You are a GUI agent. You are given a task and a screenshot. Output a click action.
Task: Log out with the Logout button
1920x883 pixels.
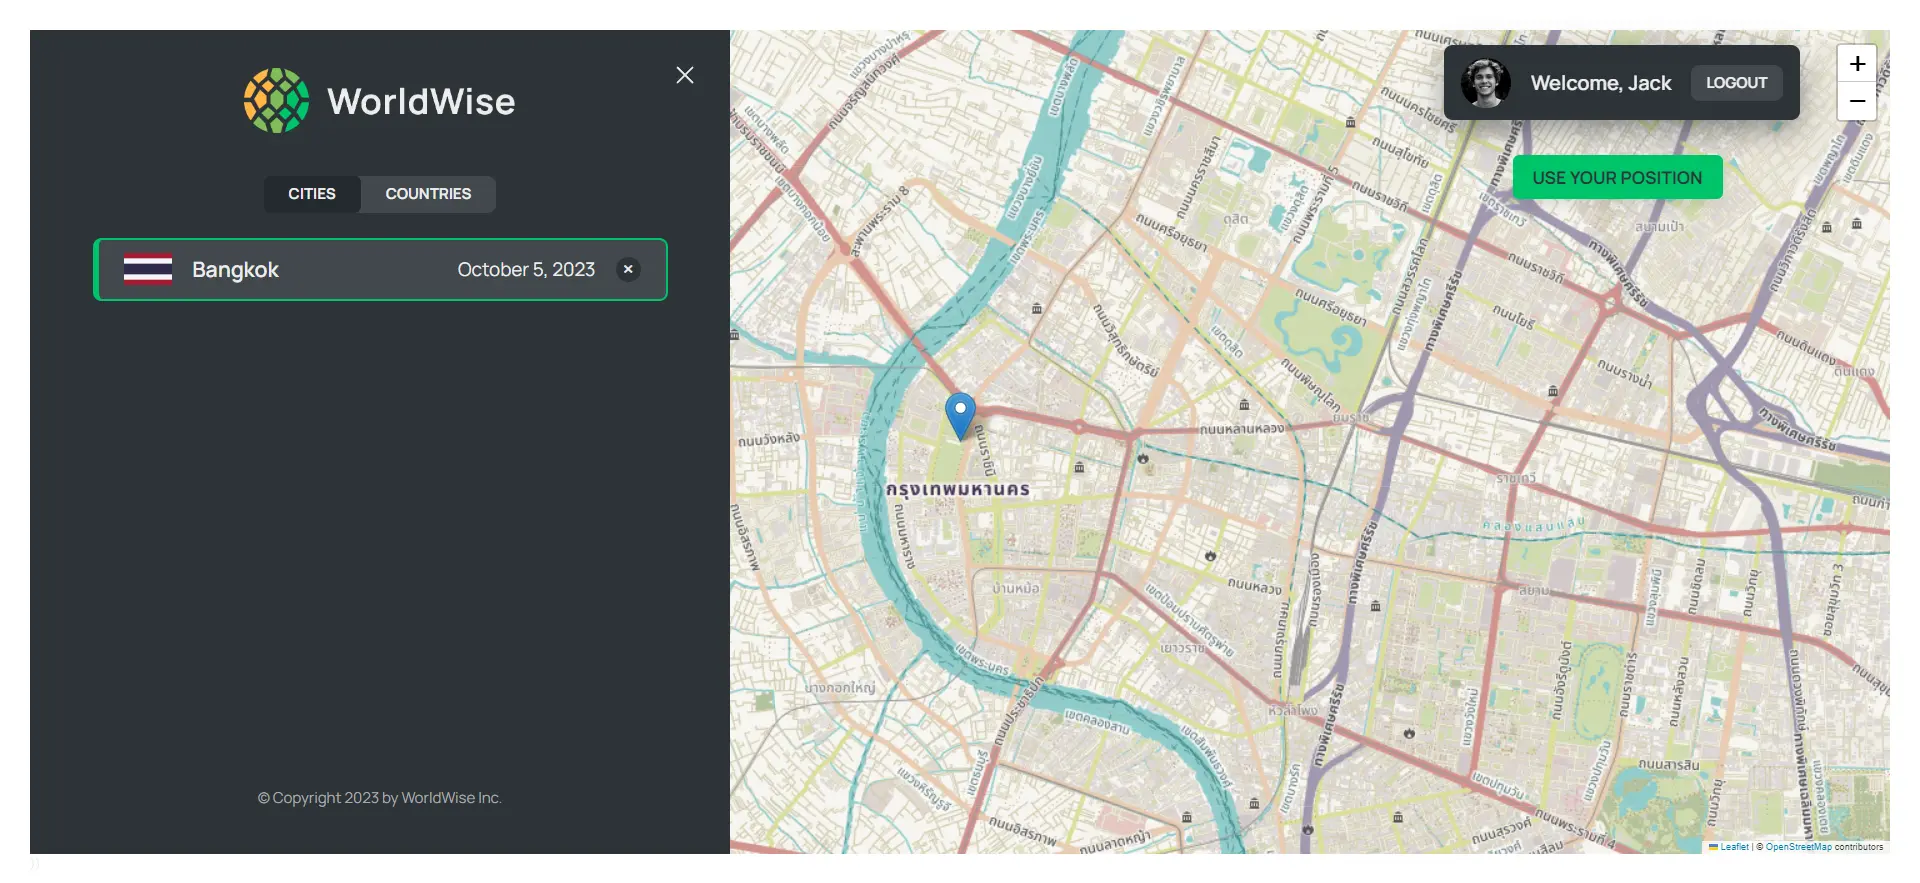[x=1736, y=83]
